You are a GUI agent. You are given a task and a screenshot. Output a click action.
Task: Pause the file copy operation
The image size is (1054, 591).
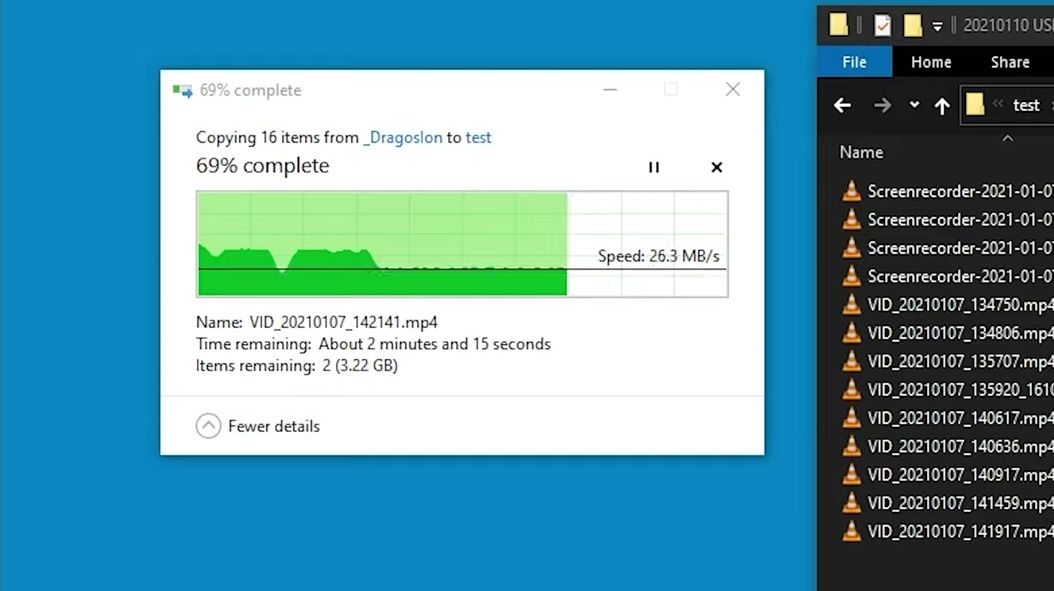coord(653,167)
